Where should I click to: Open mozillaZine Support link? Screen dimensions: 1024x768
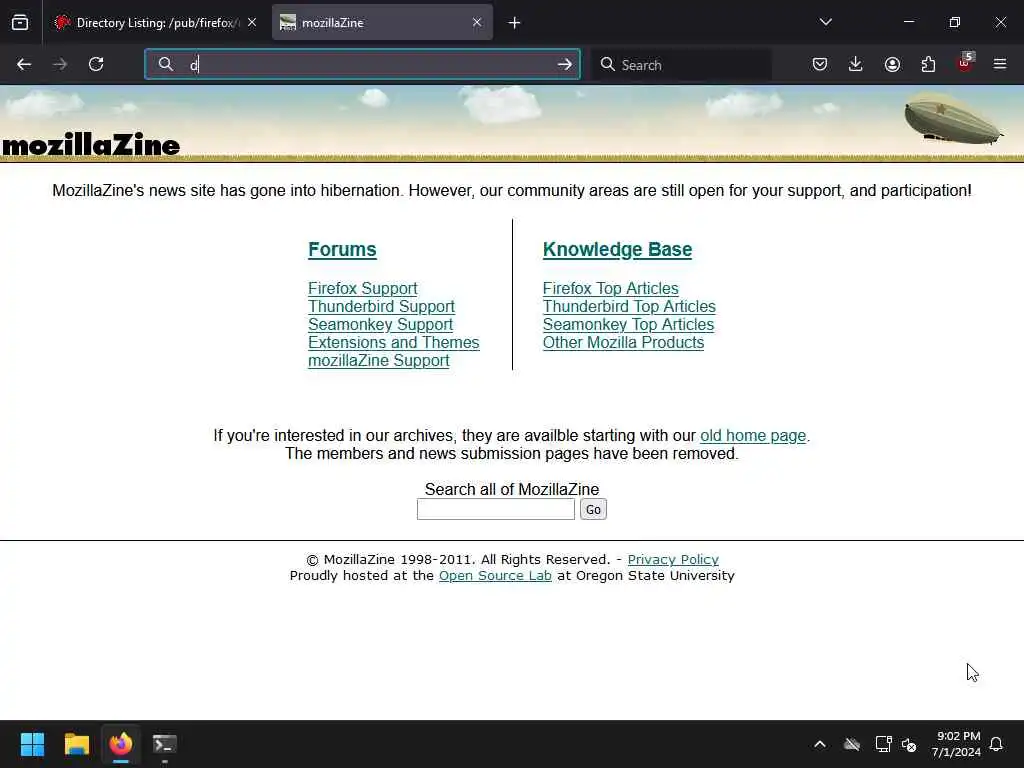pyautogui.click(x=379, y=360)
